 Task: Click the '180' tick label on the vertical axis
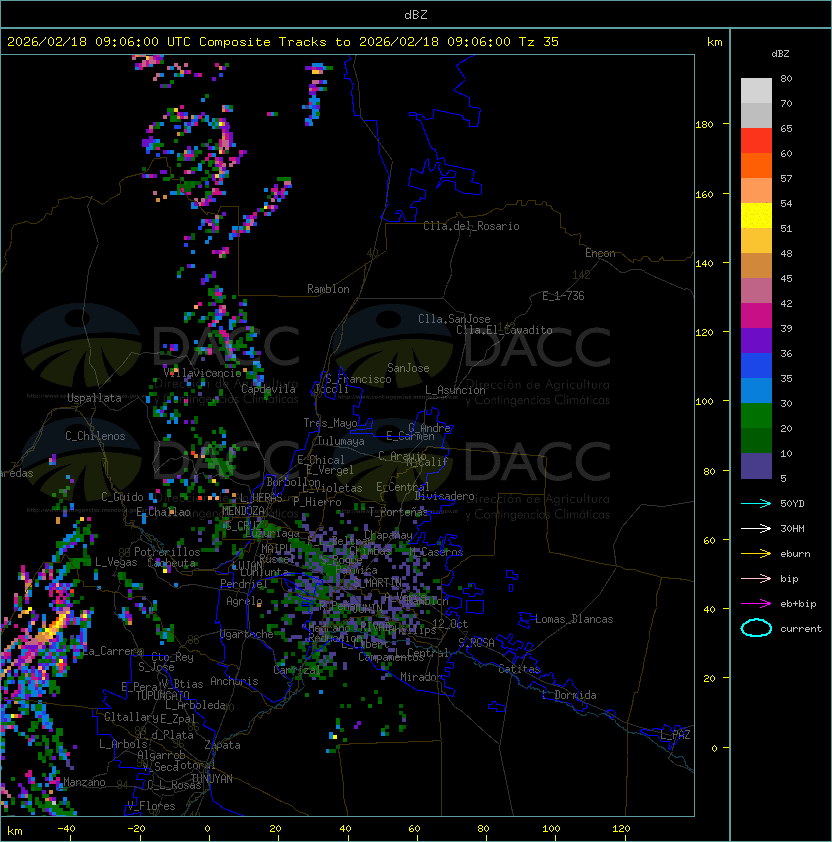click(704, 125)
